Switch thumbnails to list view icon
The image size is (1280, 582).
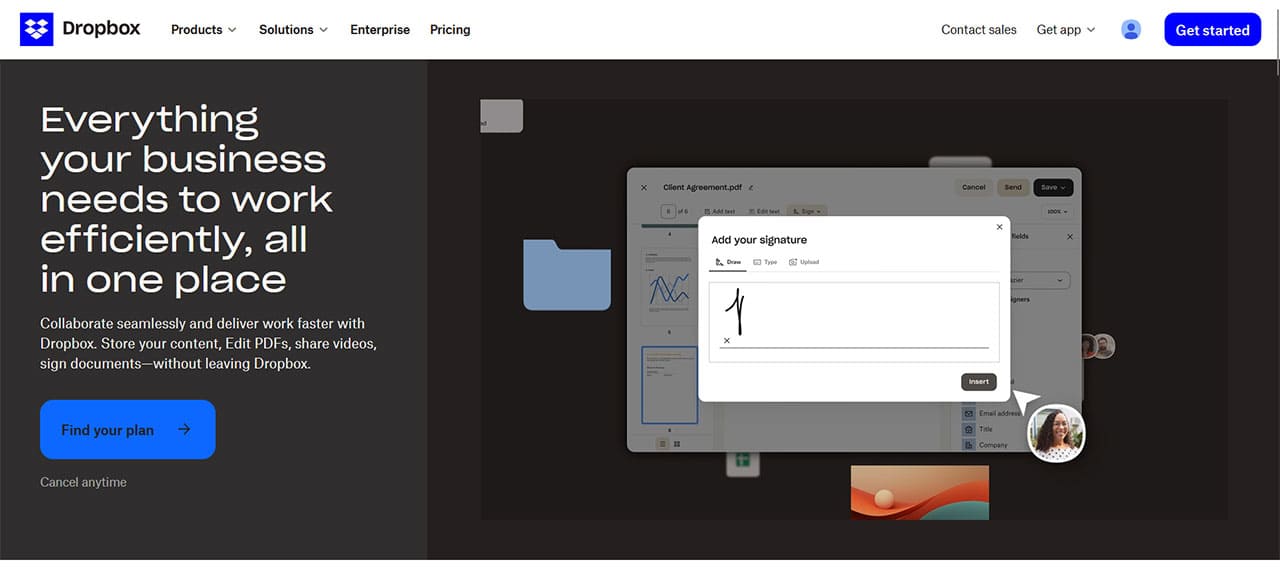pyautogui.click(x=662, y=443)
